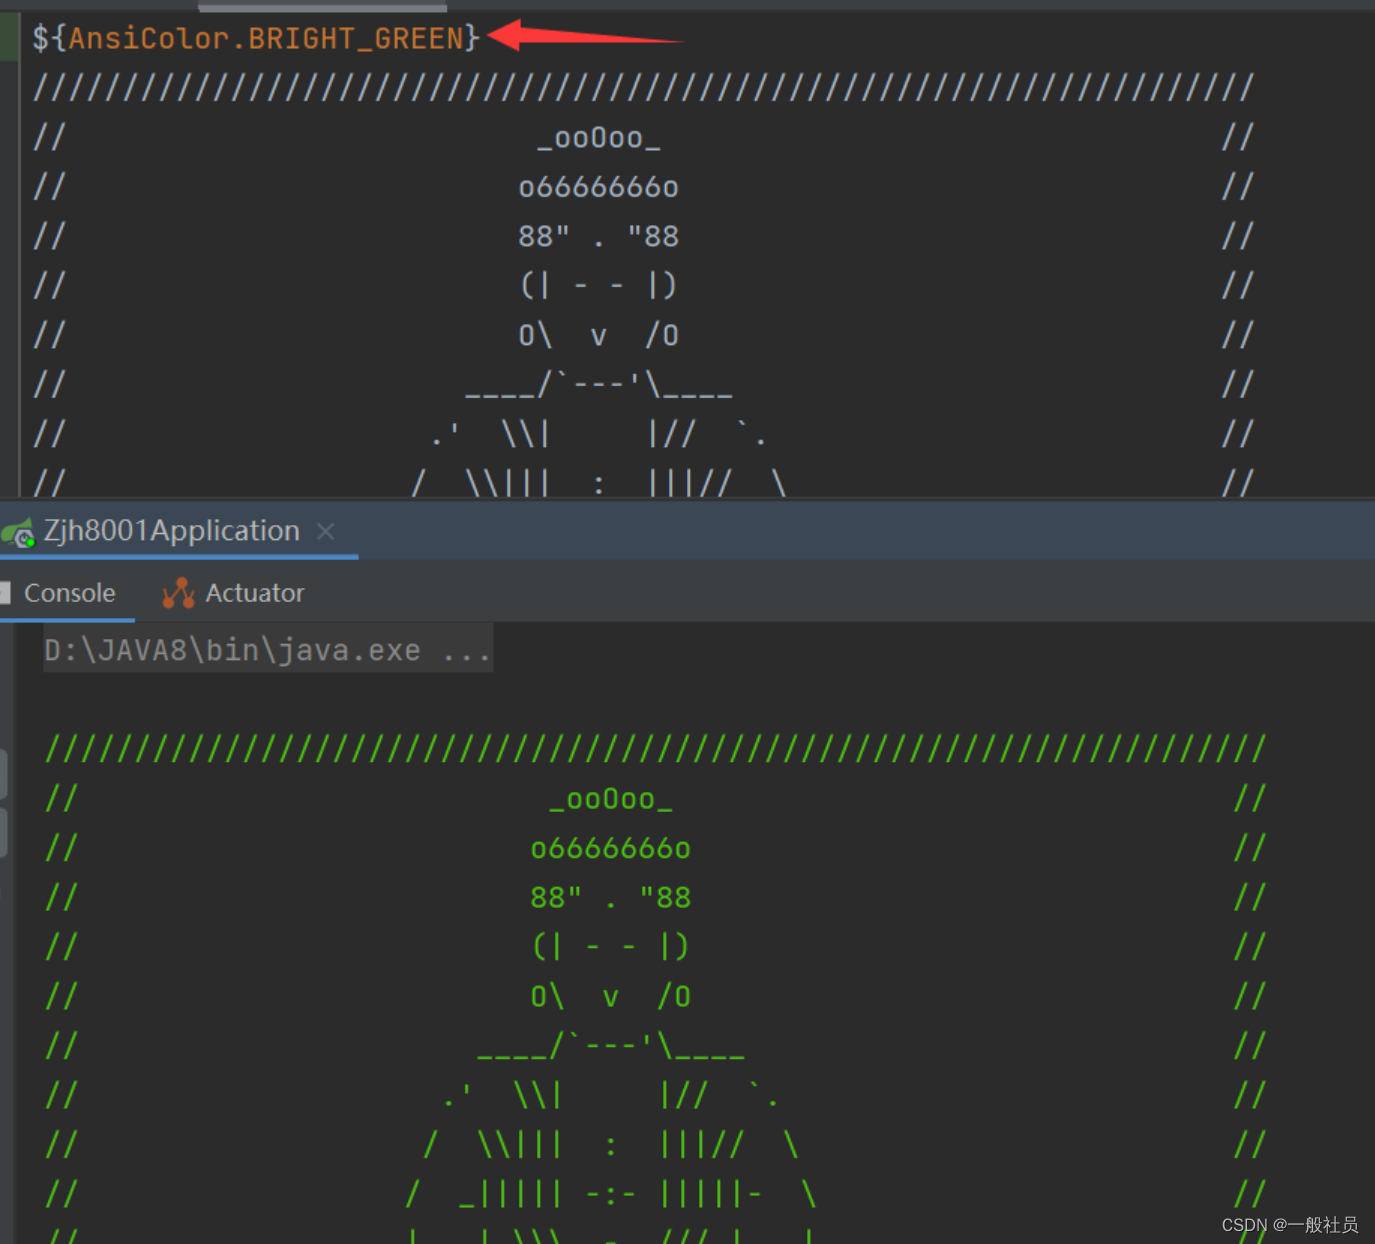1375x1244 pixels.
Task: Close the Zjh8001Application run tab
Action: pos(326,531)
